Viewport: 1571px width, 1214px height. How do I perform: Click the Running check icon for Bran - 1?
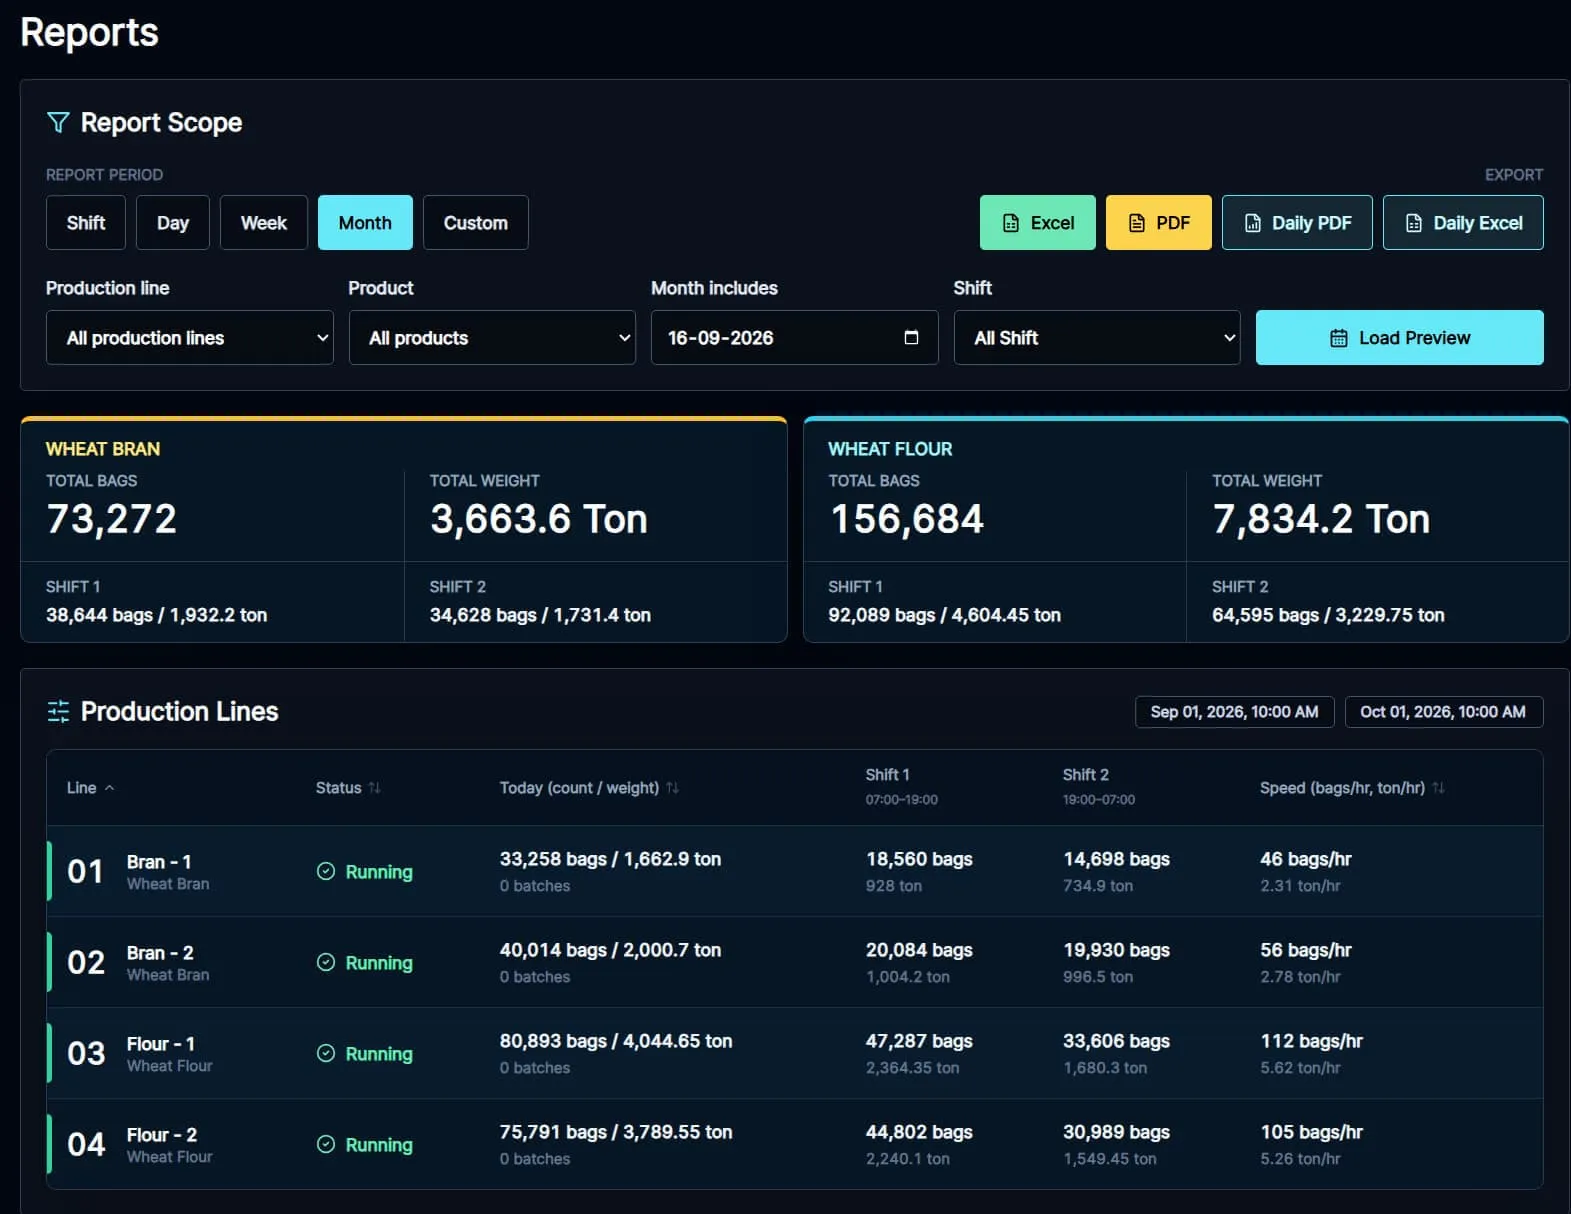[x=326, y=871]
